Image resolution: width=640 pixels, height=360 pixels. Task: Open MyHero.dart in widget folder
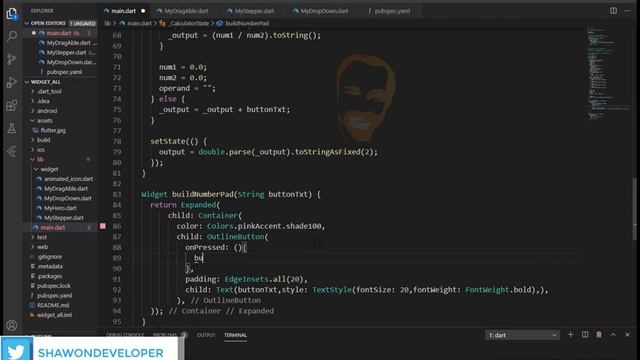pyautogui.click(x=60, y=208)
